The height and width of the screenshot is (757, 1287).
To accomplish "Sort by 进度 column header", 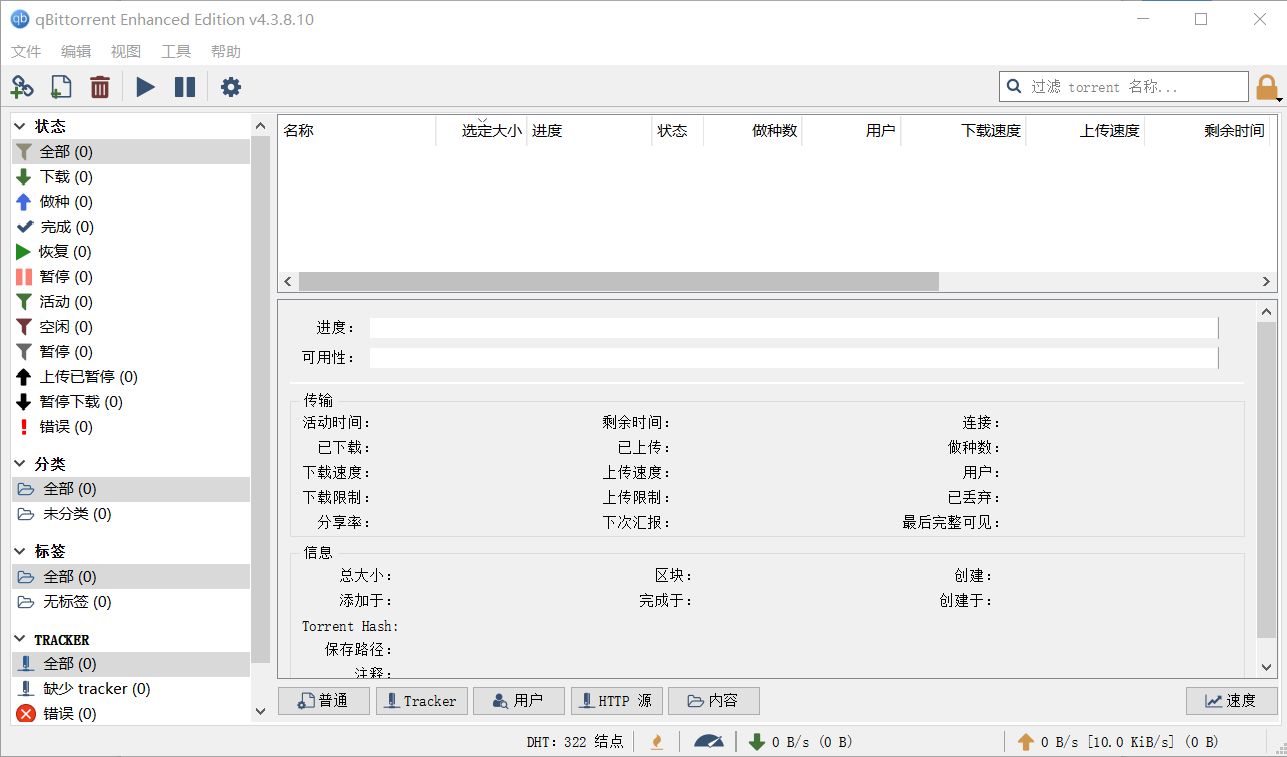I will point(589,131).
